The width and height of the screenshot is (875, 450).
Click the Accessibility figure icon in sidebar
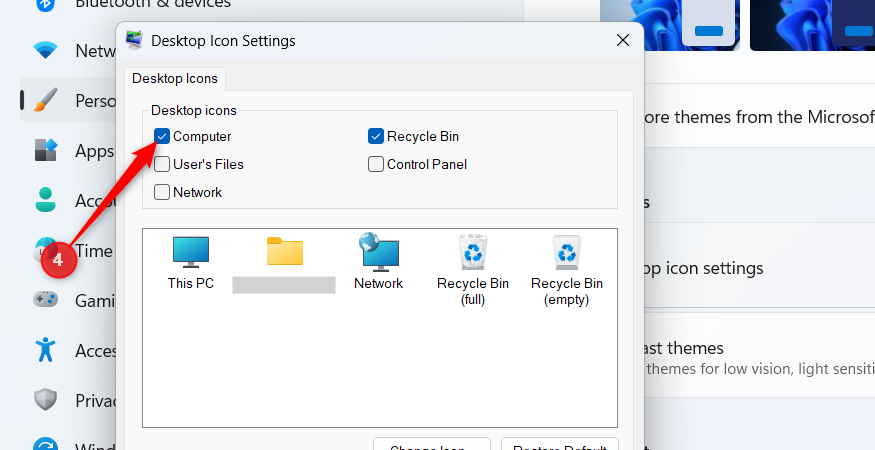(46, 350)
